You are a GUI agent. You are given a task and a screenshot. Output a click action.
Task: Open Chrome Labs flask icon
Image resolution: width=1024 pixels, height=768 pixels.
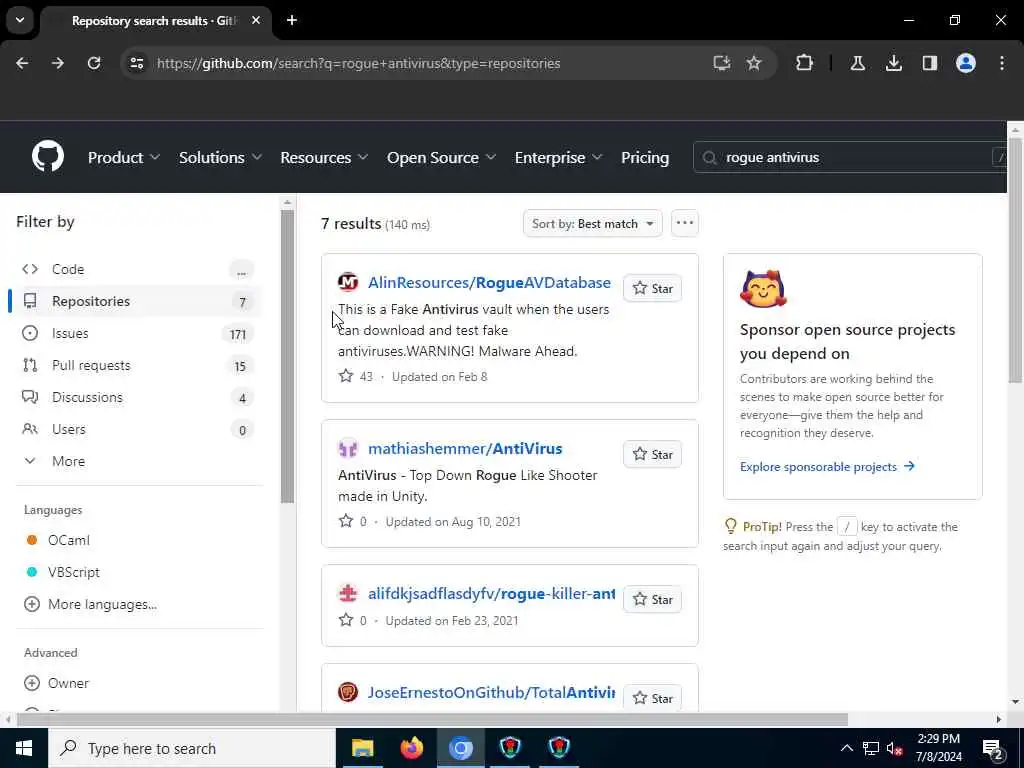point(857,63)
